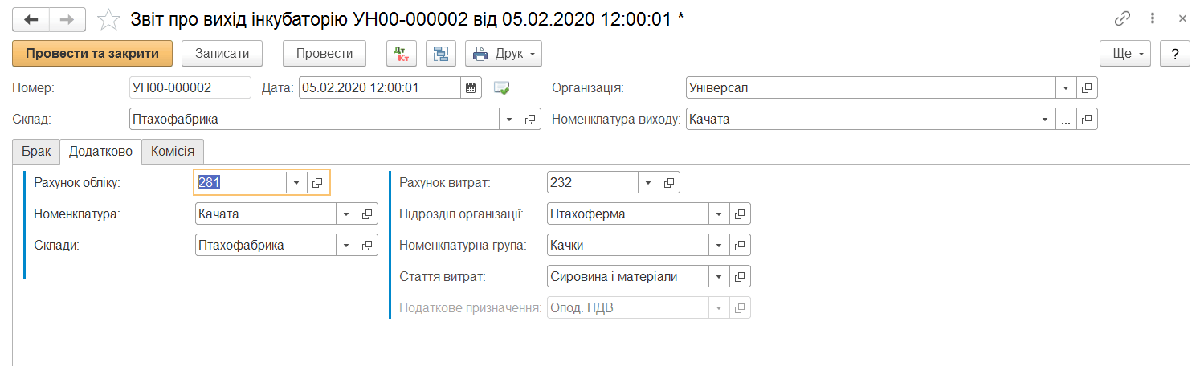Click the Записати button
Screen dimensions: 1200x366
click(228, 53)
